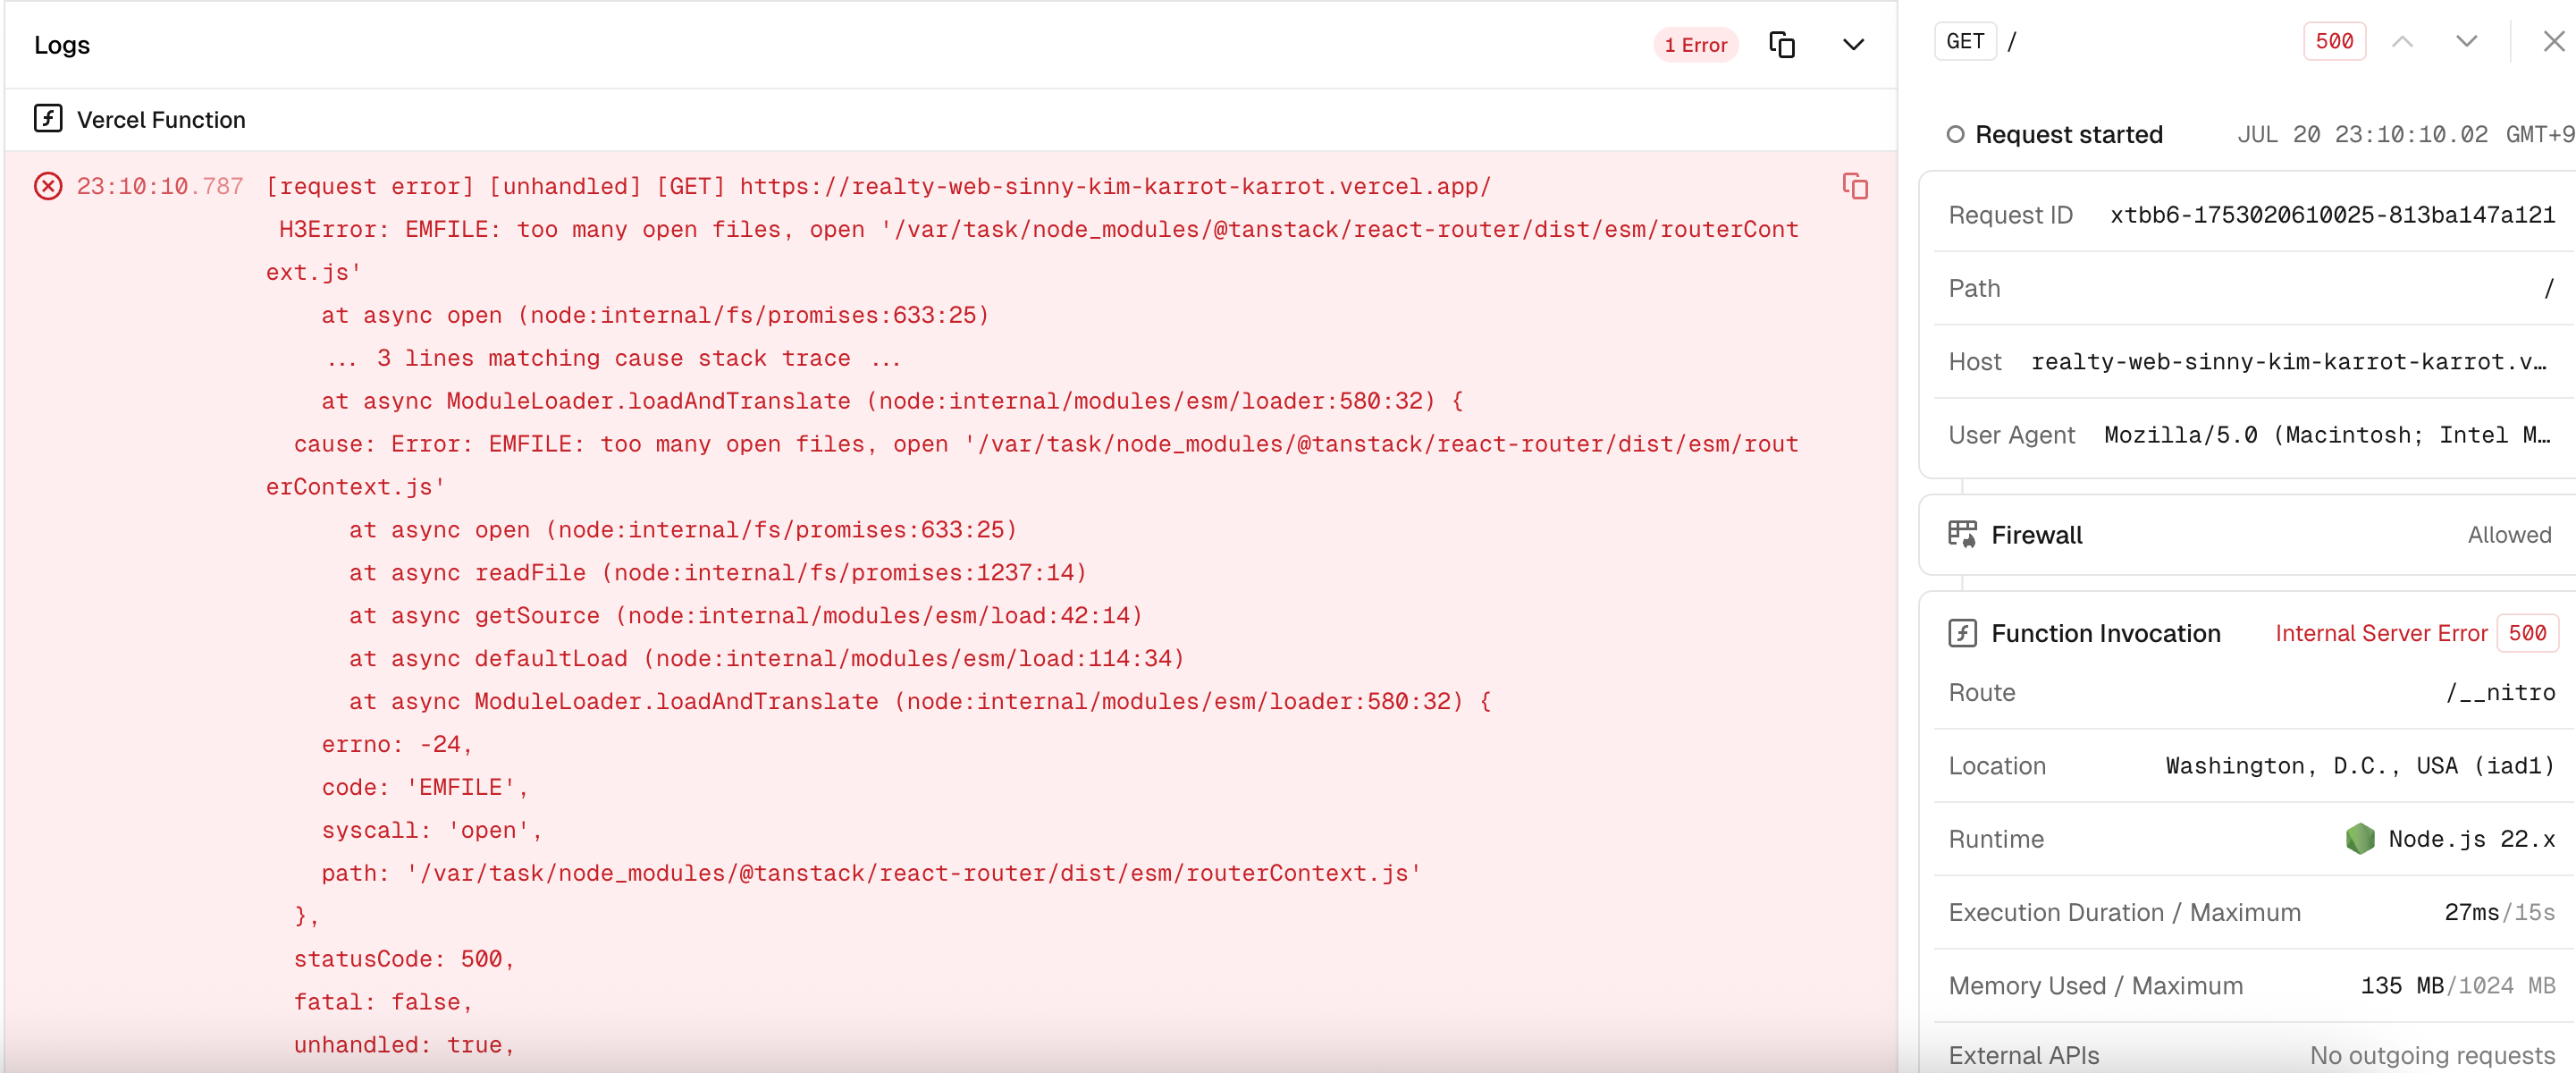Go to the previous request with the up arrow
The width and height of the screenshot is (2576, 1073).
[x=2402, y=41]
